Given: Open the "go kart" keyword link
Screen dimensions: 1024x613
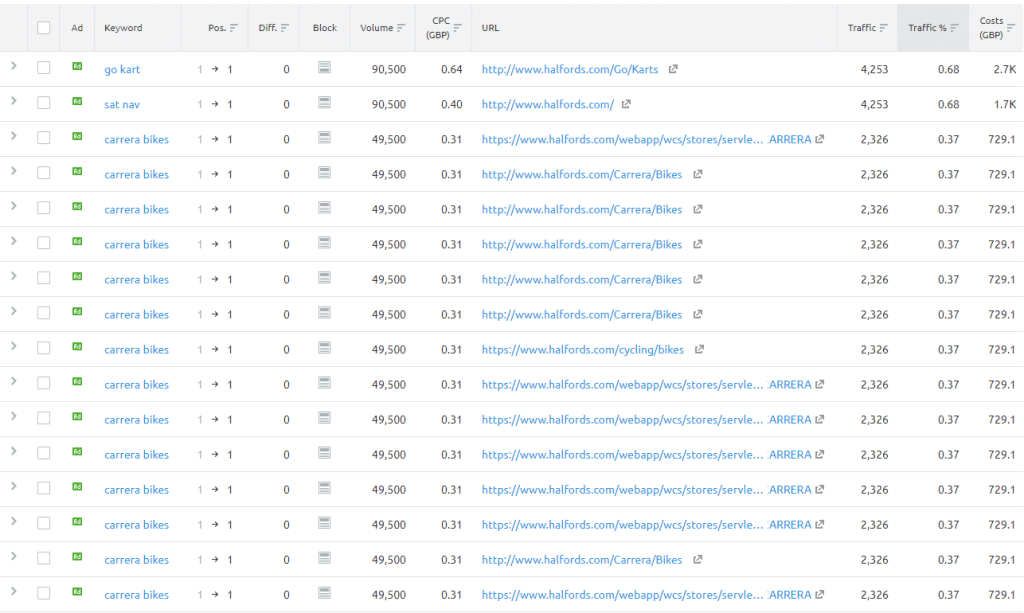Looking at the screenshot, I should (x=121, y=69).
